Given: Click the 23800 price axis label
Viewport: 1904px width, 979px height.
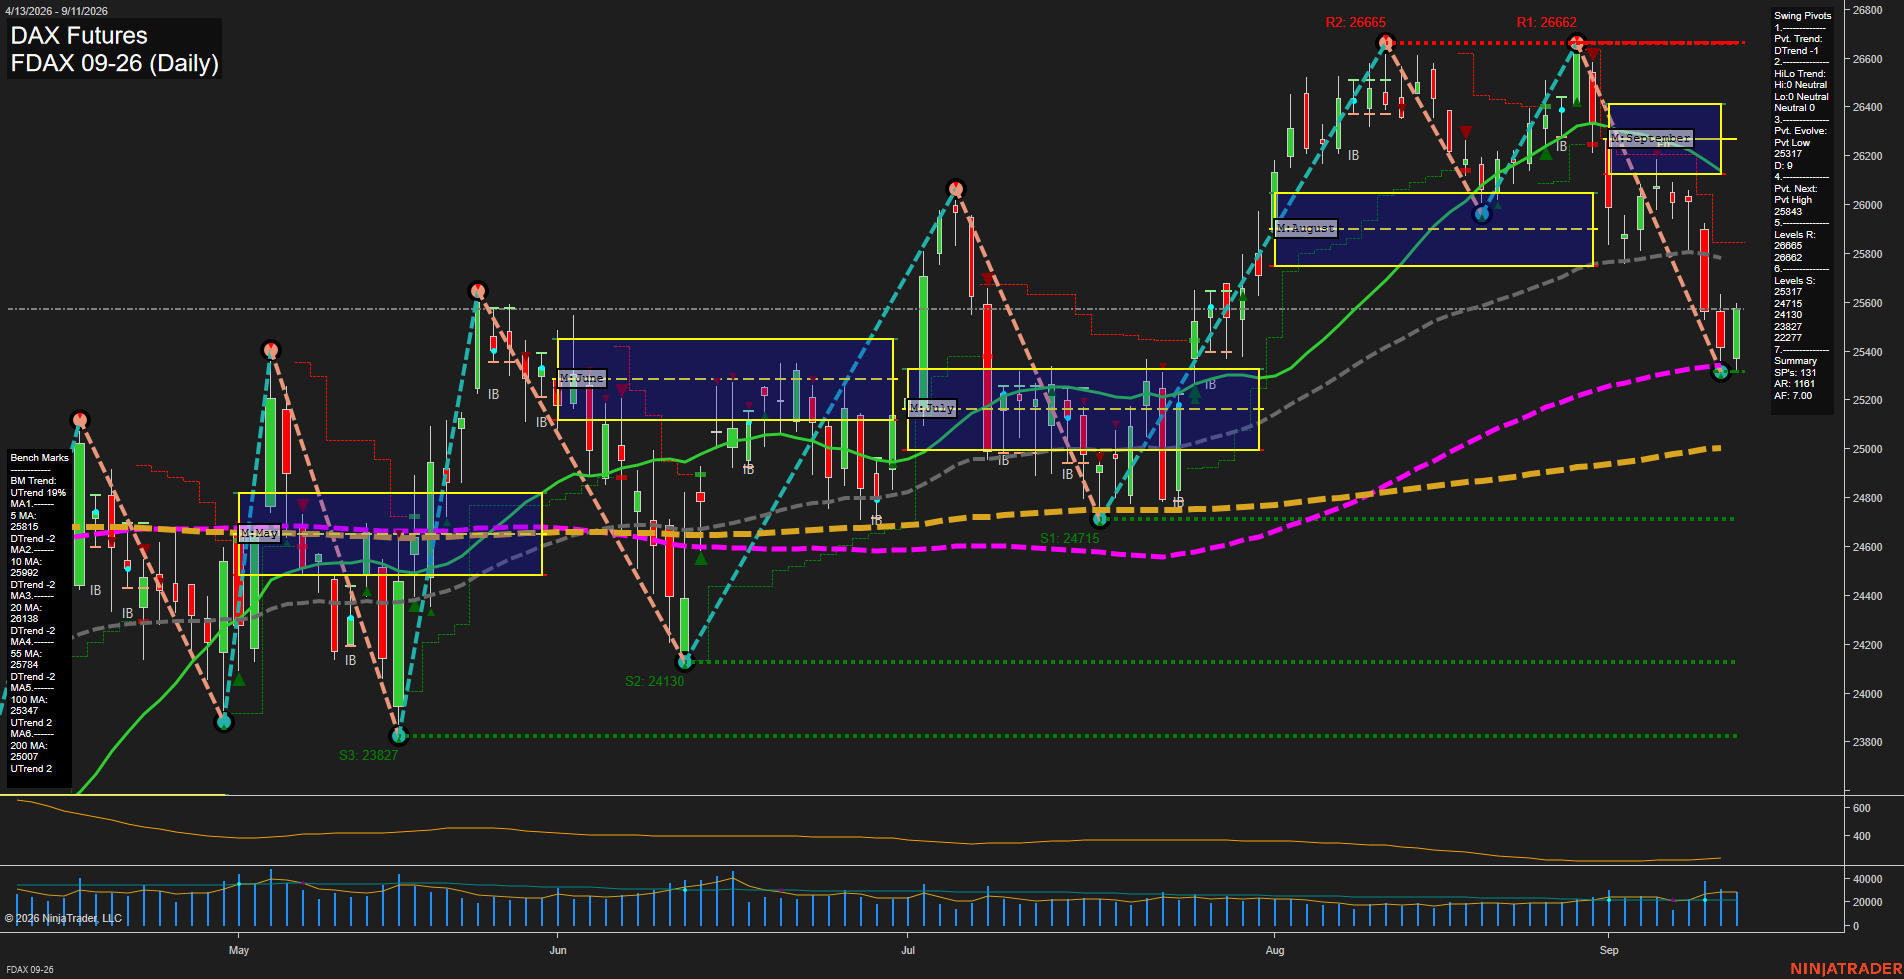Looking at the screenshot, I should tap(1867, 742).
